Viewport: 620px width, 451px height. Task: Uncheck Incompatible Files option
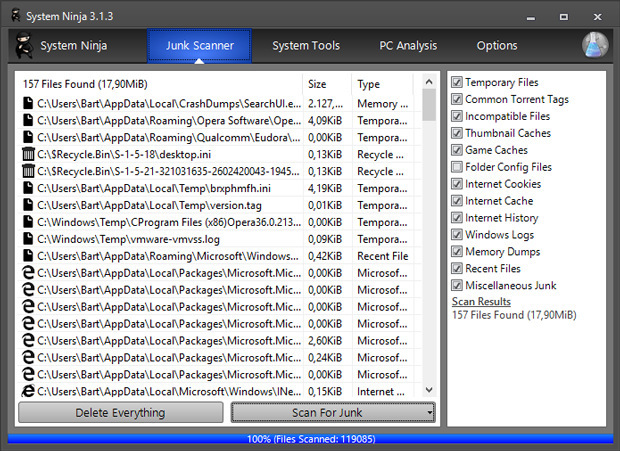pos(457,116)
